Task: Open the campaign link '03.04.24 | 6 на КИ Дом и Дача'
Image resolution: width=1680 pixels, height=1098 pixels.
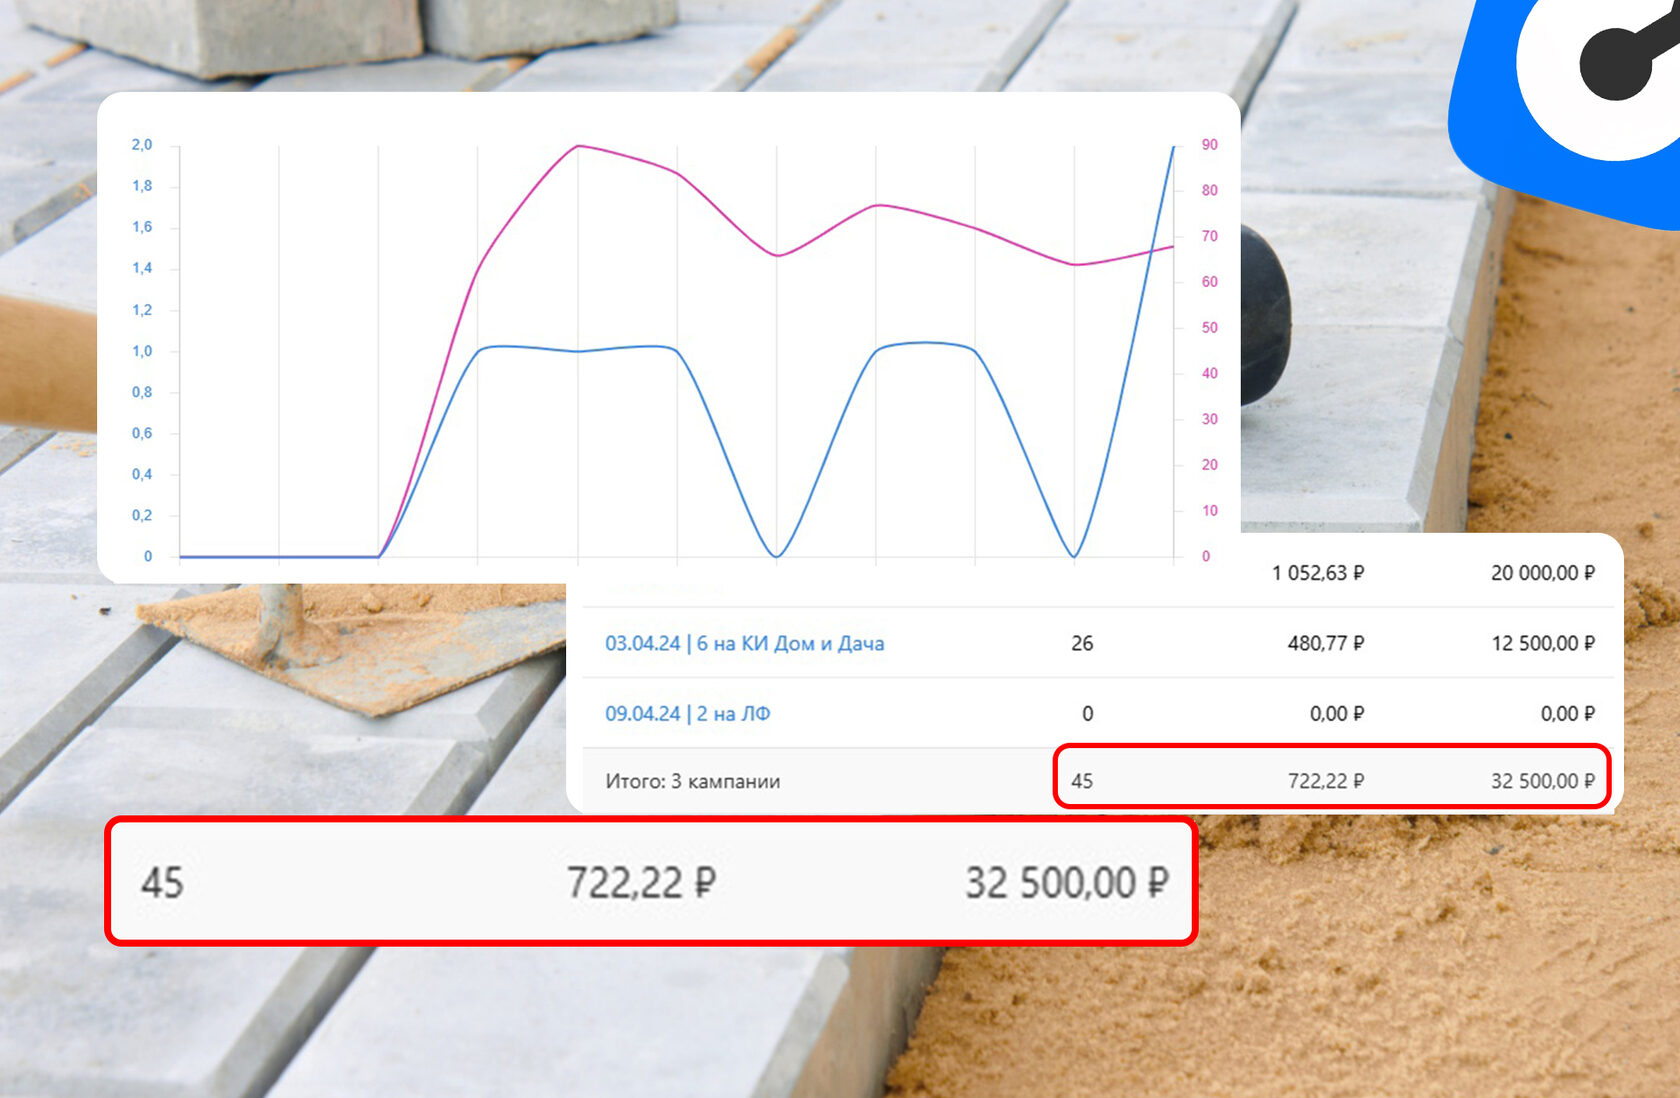Action: click(x=744, y=643)
